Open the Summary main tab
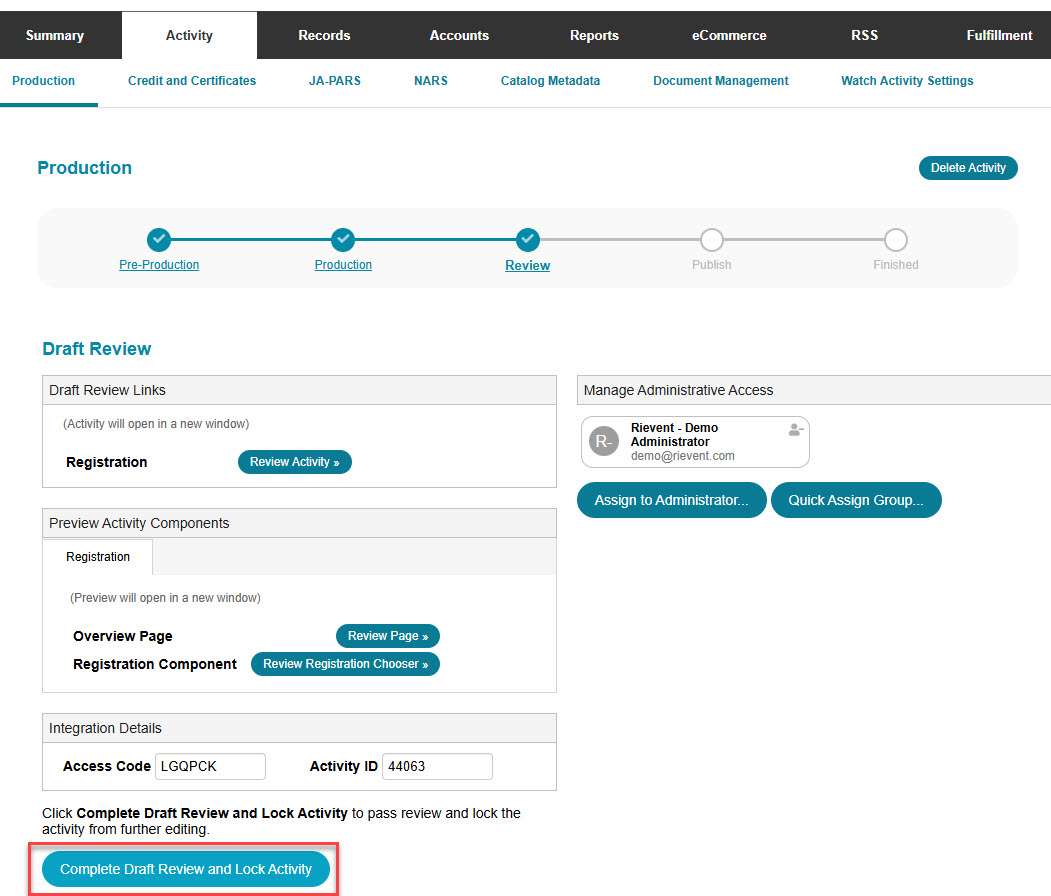The image size is (1051, 896). [x=55, y=36]
